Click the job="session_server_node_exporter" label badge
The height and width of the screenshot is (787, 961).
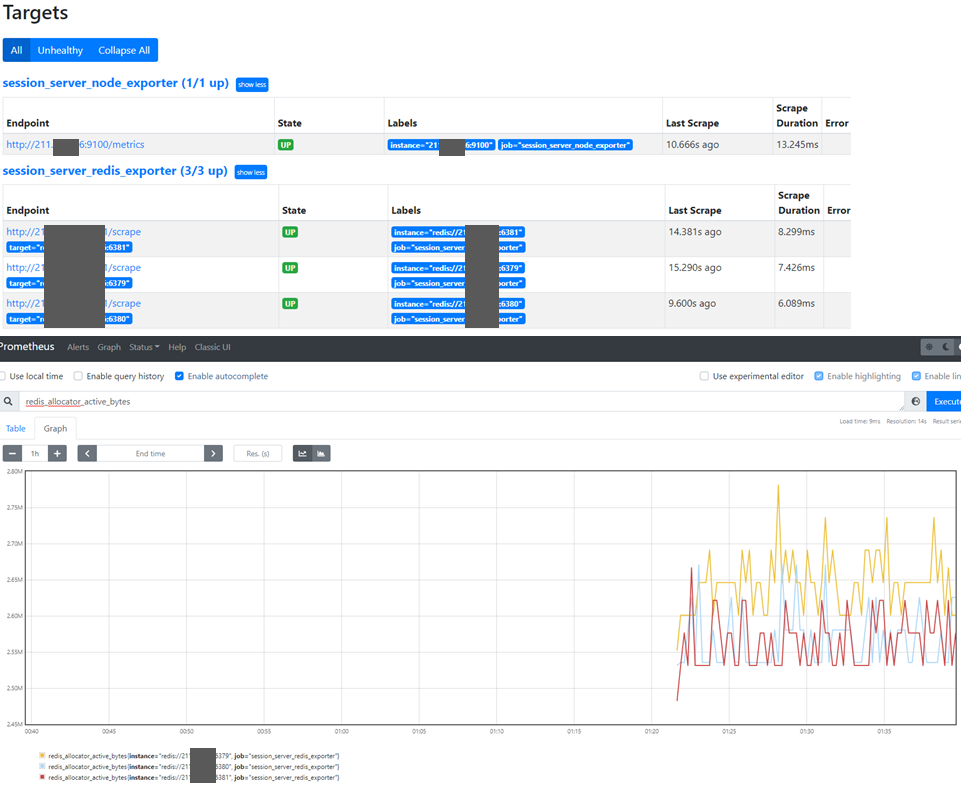click(x=565, y=145)
